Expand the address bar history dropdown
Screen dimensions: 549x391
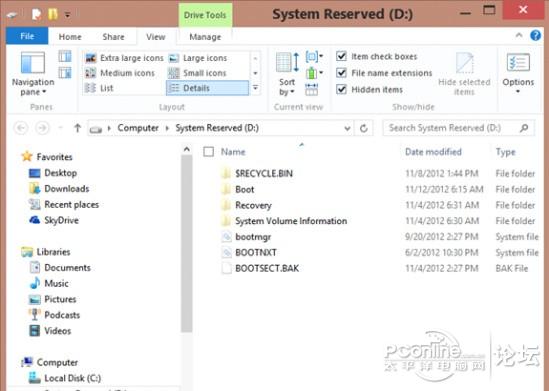point(347,128)
